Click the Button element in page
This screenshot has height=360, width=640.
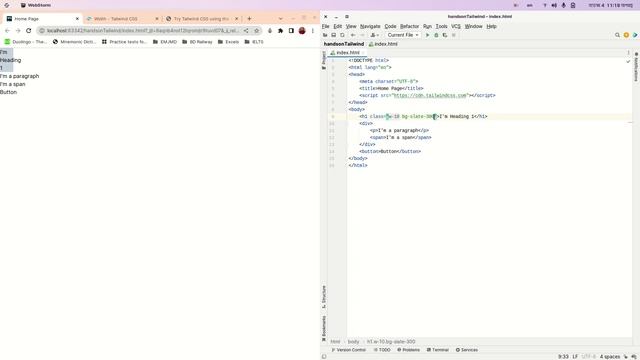click(9, 92)
